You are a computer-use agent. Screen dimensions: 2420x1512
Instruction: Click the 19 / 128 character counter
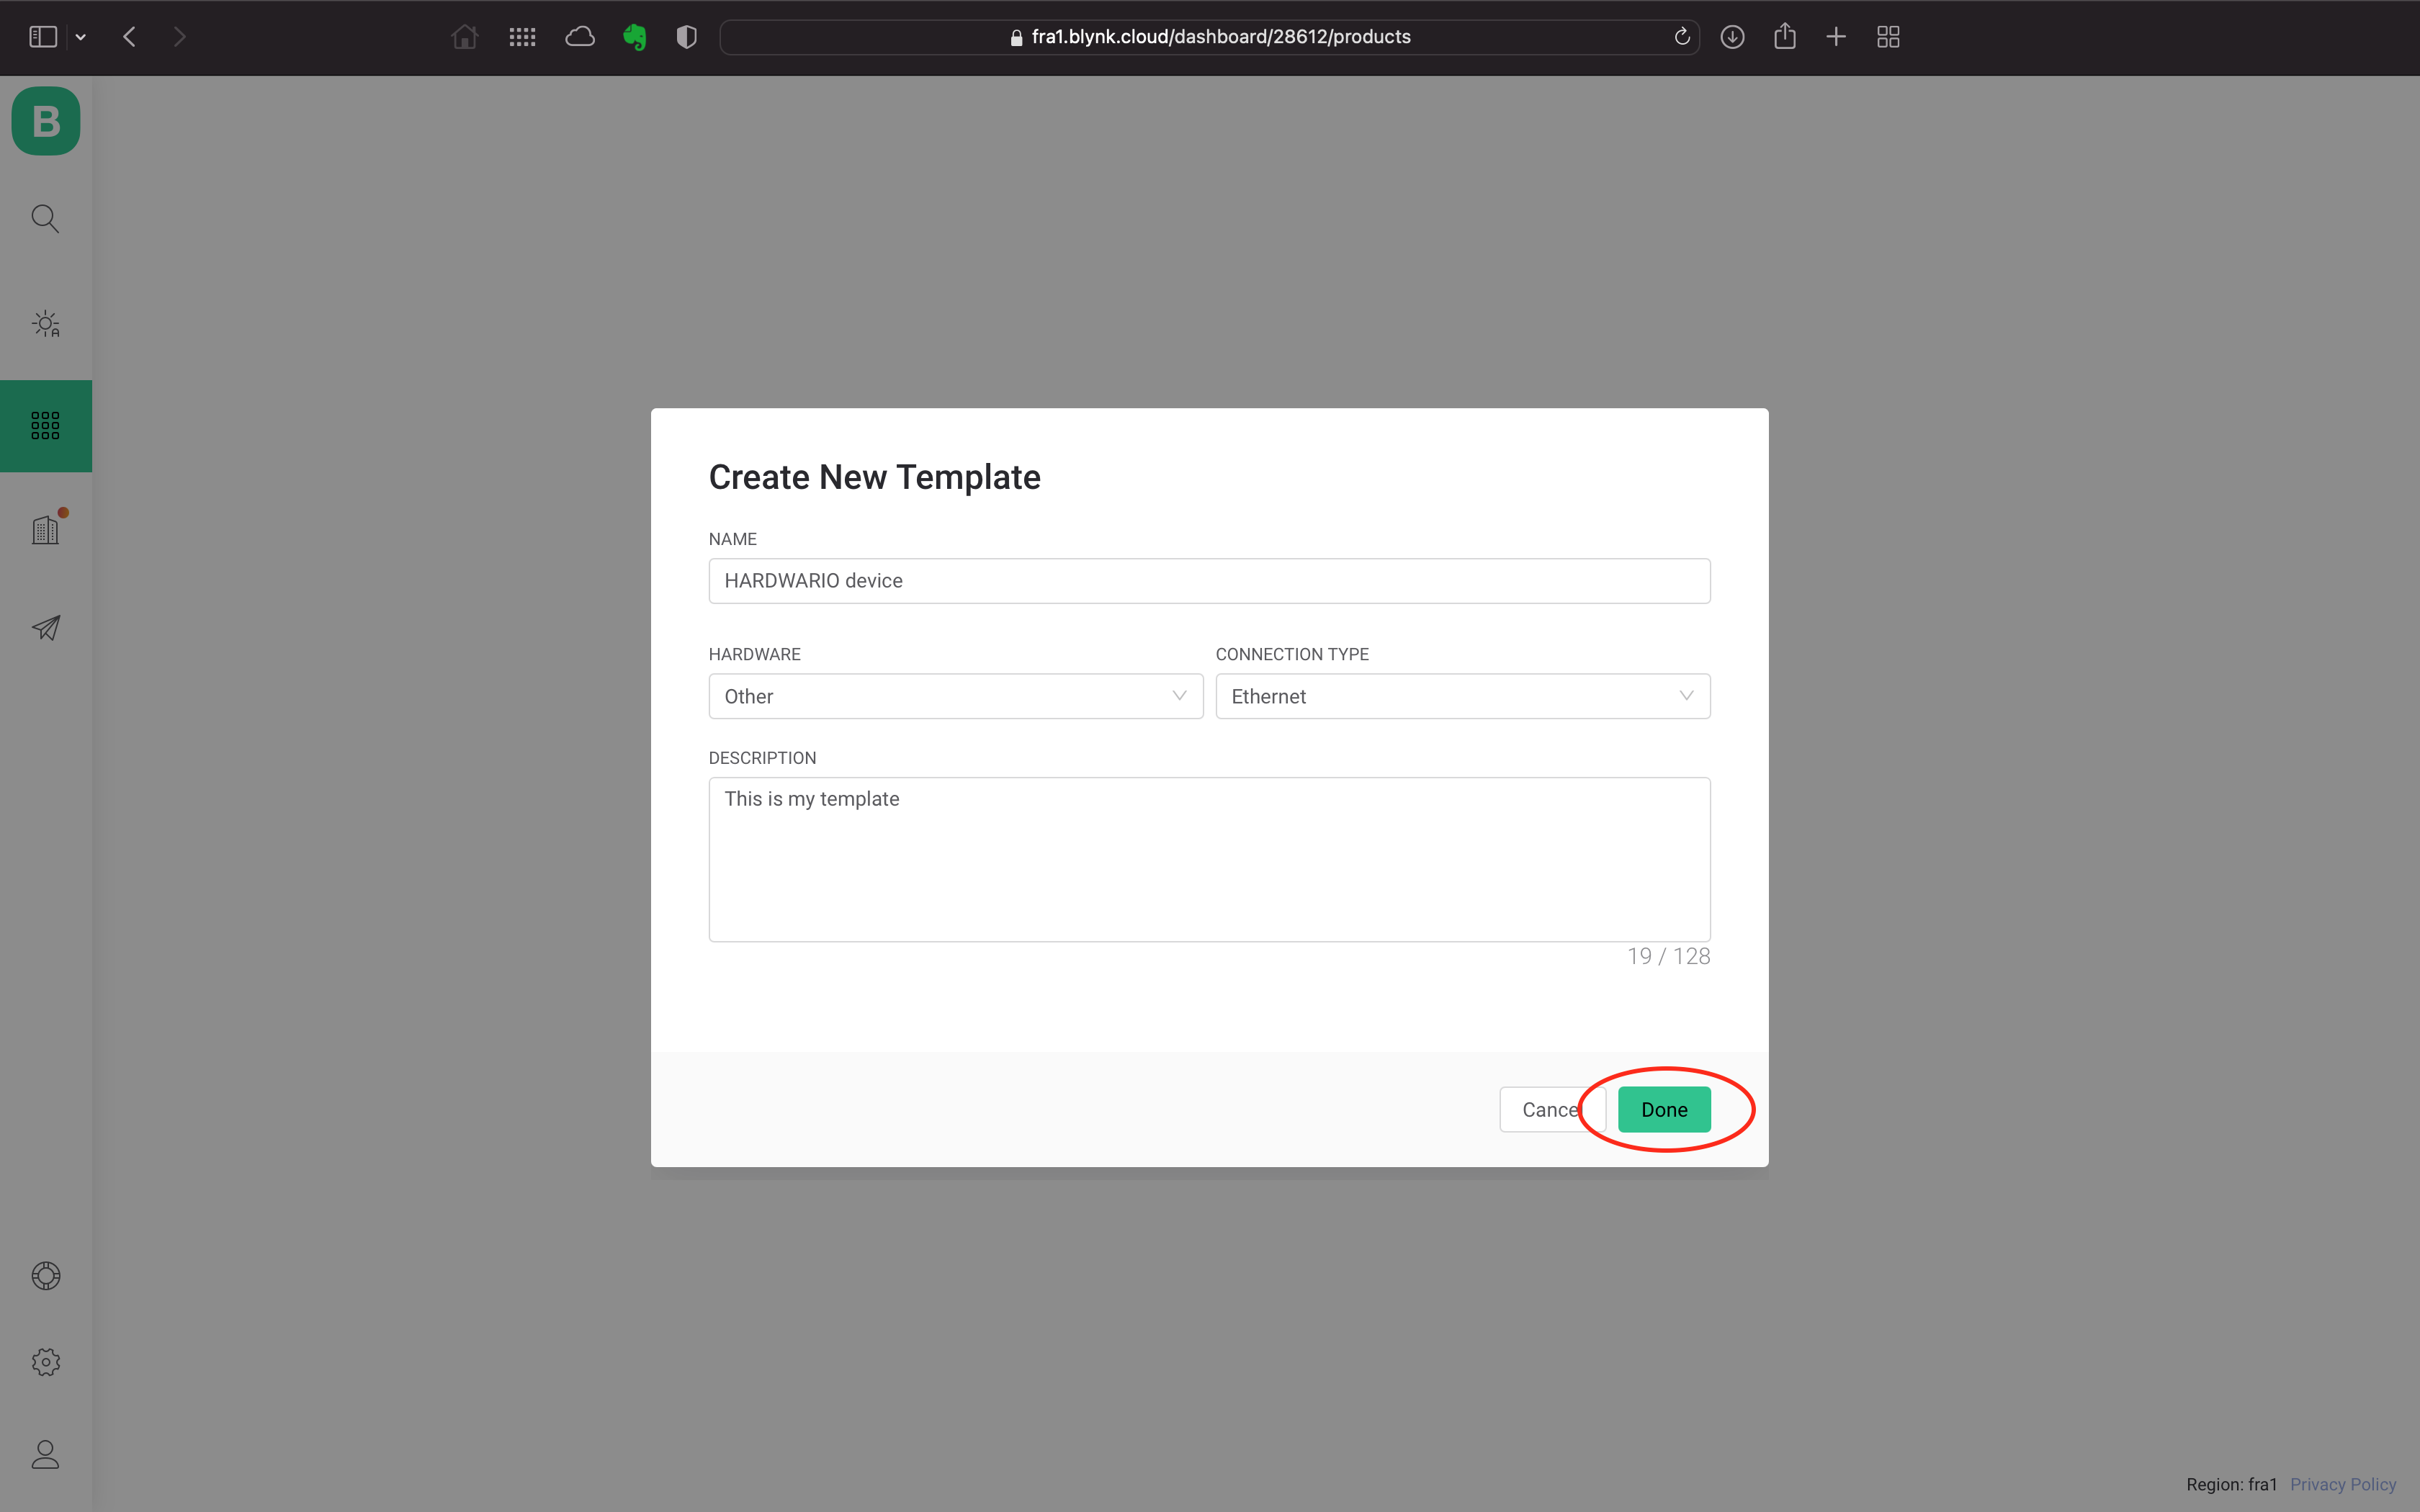click(1668, 956)
